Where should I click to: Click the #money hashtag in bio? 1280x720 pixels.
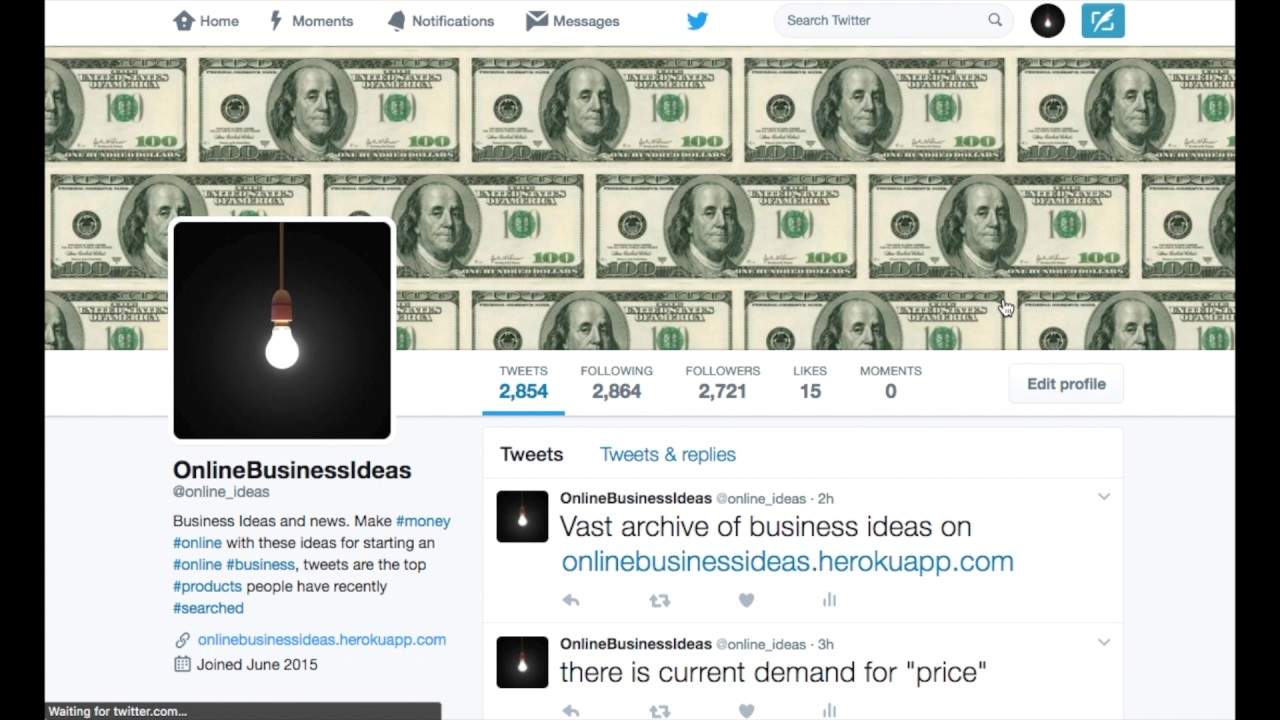pyautogui.click(x=423, y=521)
